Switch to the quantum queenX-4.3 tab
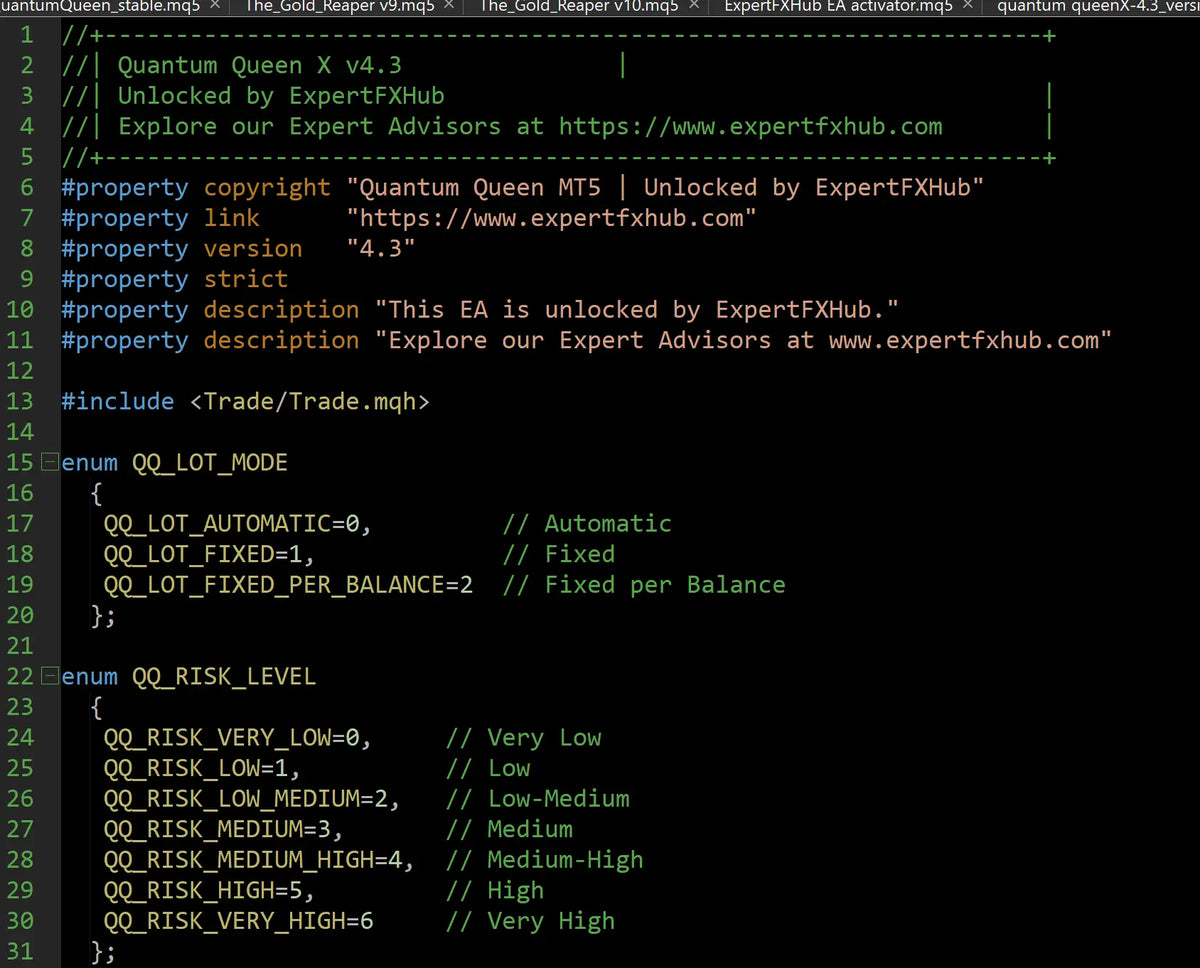This screenshot has width=1200, height=968. coord(1098,6)
